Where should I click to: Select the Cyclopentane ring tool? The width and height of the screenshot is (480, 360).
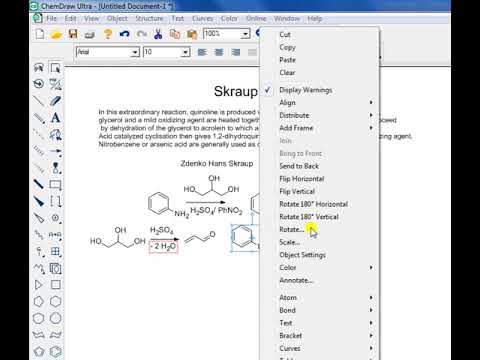click(39, 301)
